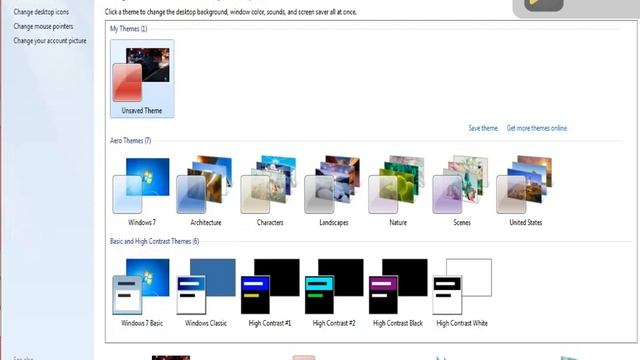Click the Save theme link
Screen dimensions: 640x360
tap(483, 128)
